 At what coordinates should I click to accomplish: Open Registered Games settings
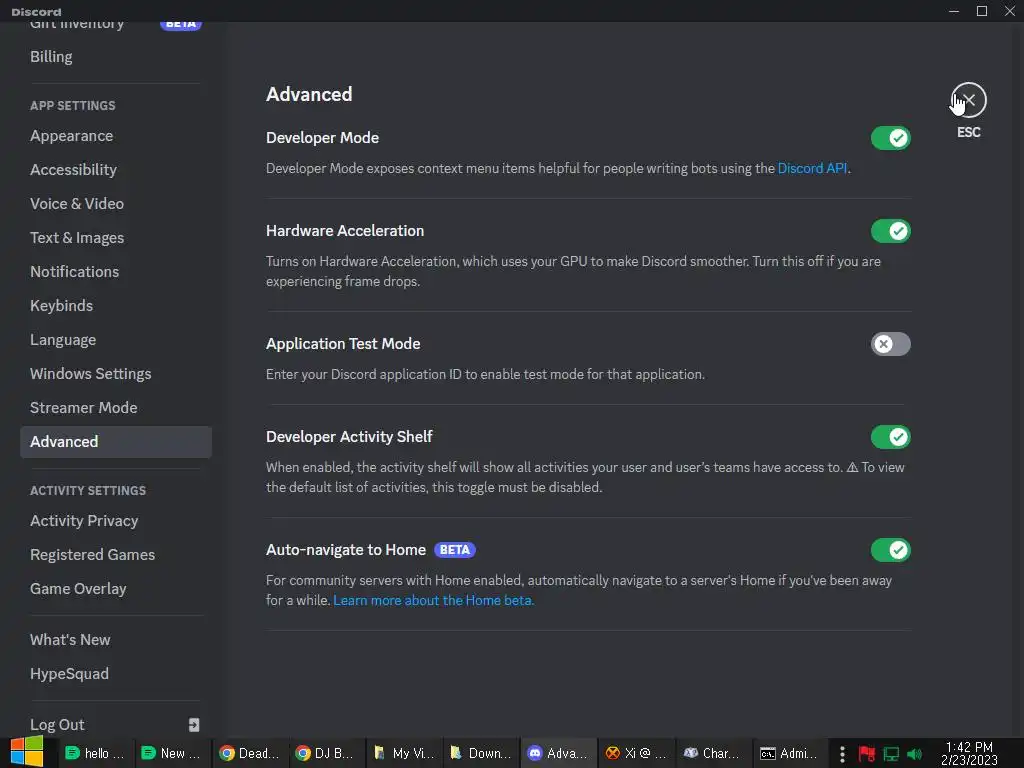tap(116, 554)
